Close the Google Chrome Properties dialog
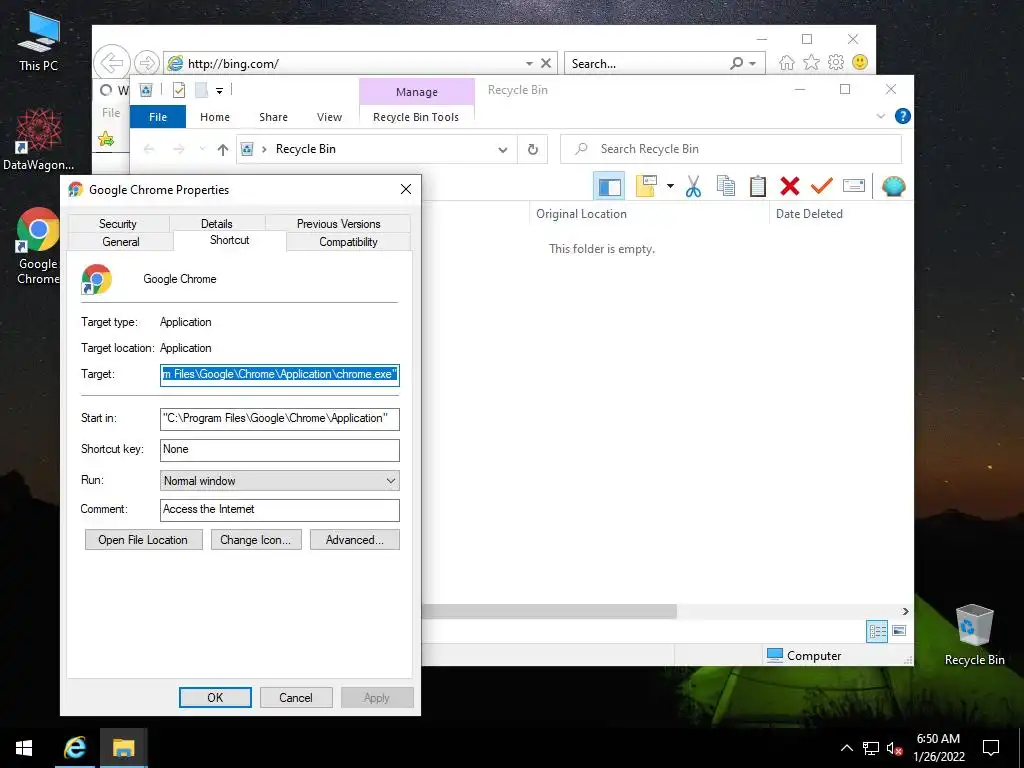This screenshot has width=1024, height=768. pyautogui.click(x=406, y=189)
